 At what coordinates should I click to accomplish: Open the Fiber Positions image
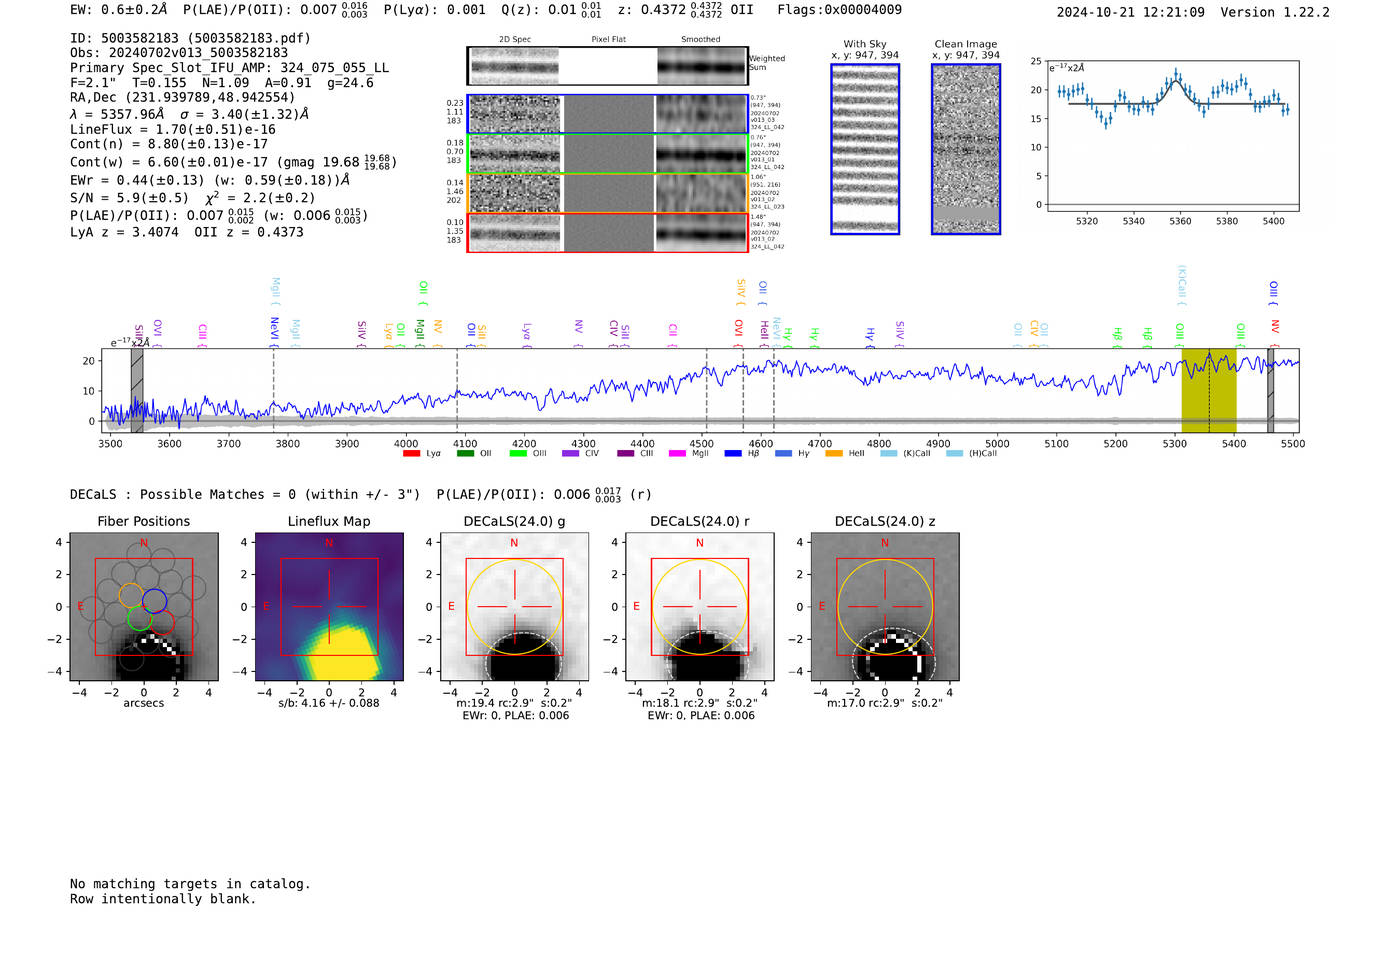click(x=144, y=607)
